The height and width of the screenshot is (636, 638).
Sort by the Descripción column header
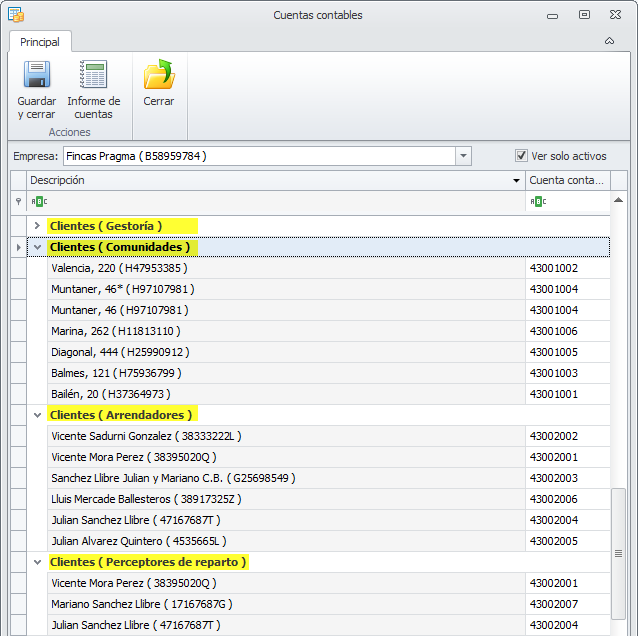[x=270, y=180]
